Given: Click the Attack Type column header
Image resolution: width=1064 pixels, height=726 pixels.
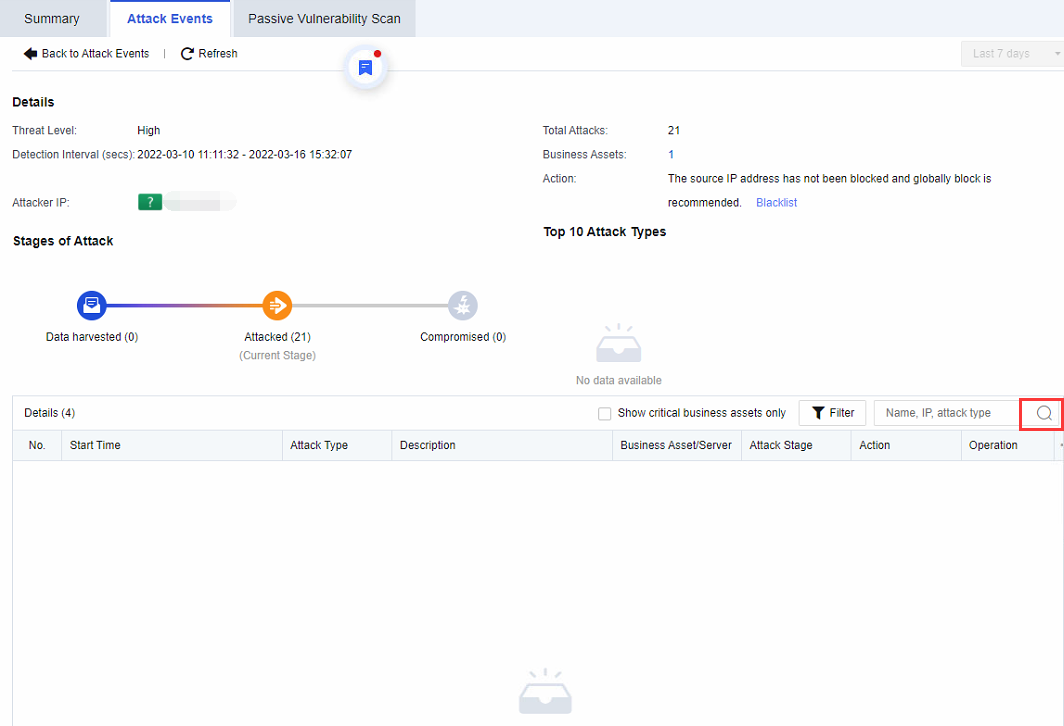Looking at the screenshot, I should (x=319, y=445).
